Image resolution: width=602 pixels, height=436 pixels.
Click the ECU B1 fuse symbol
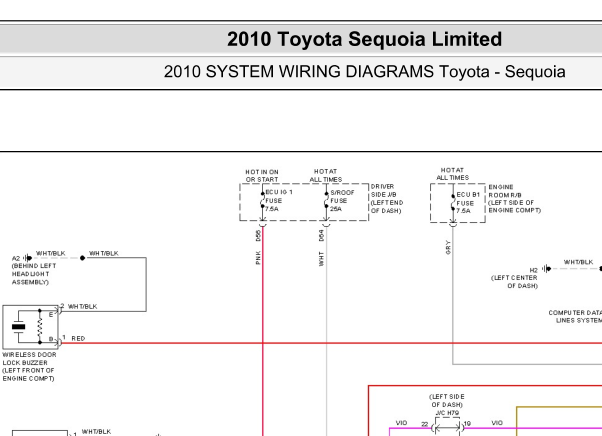pyautogui.click(x=453, y=202)
